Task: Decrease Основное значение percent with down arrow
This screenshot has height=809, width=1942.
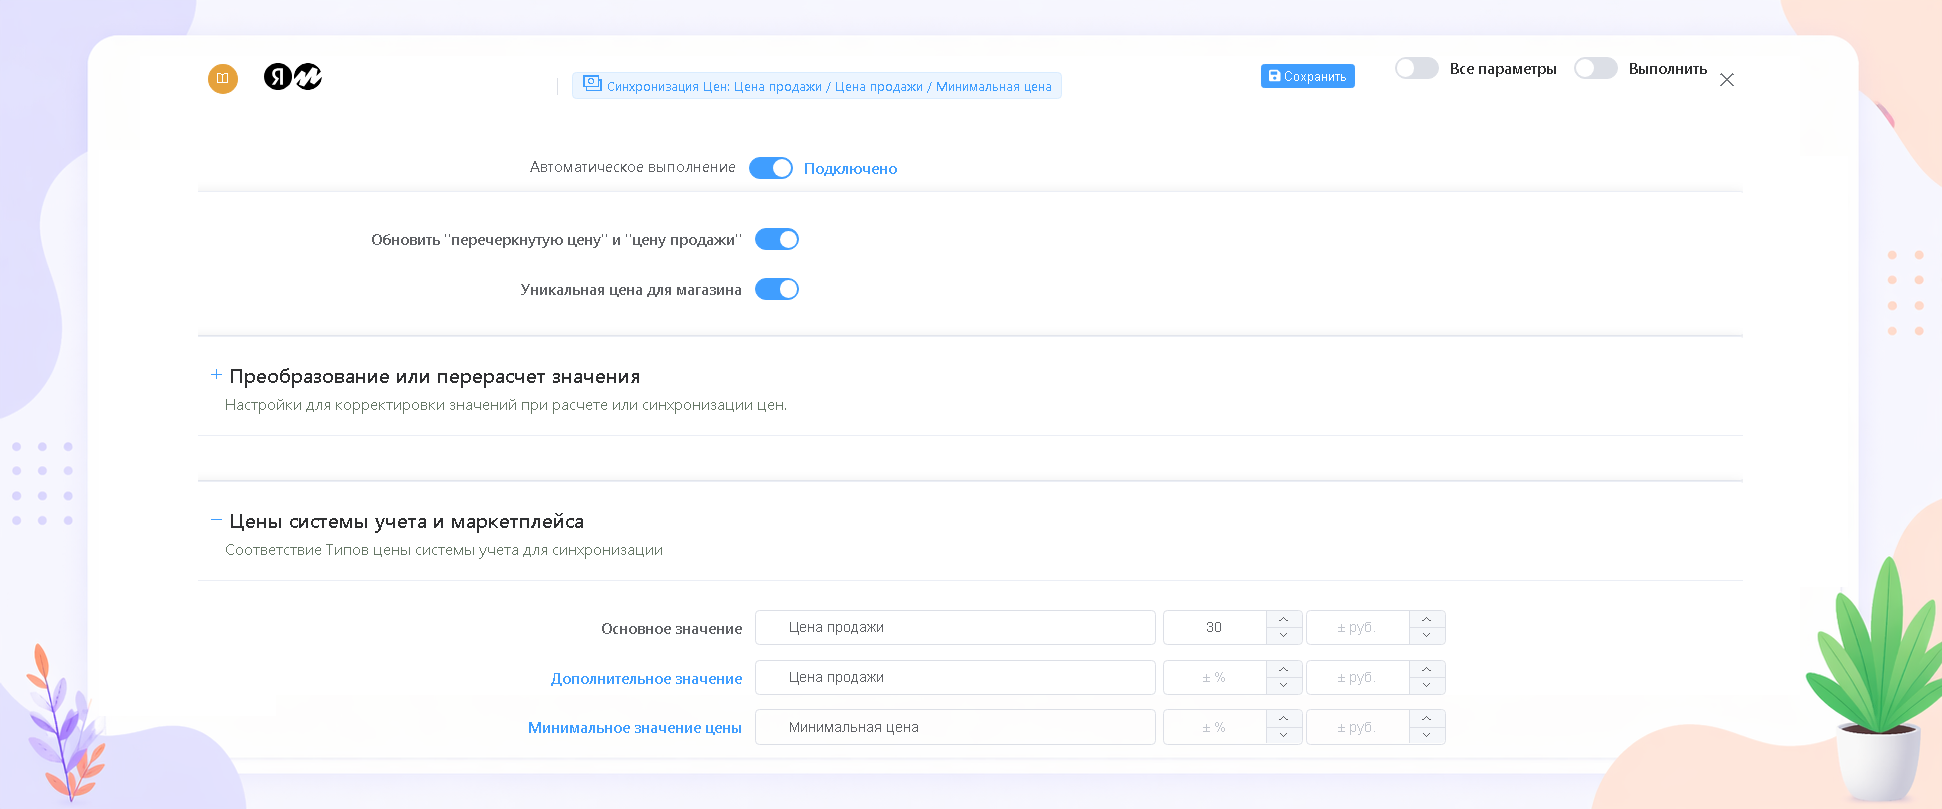Action: pos(1284,636)
